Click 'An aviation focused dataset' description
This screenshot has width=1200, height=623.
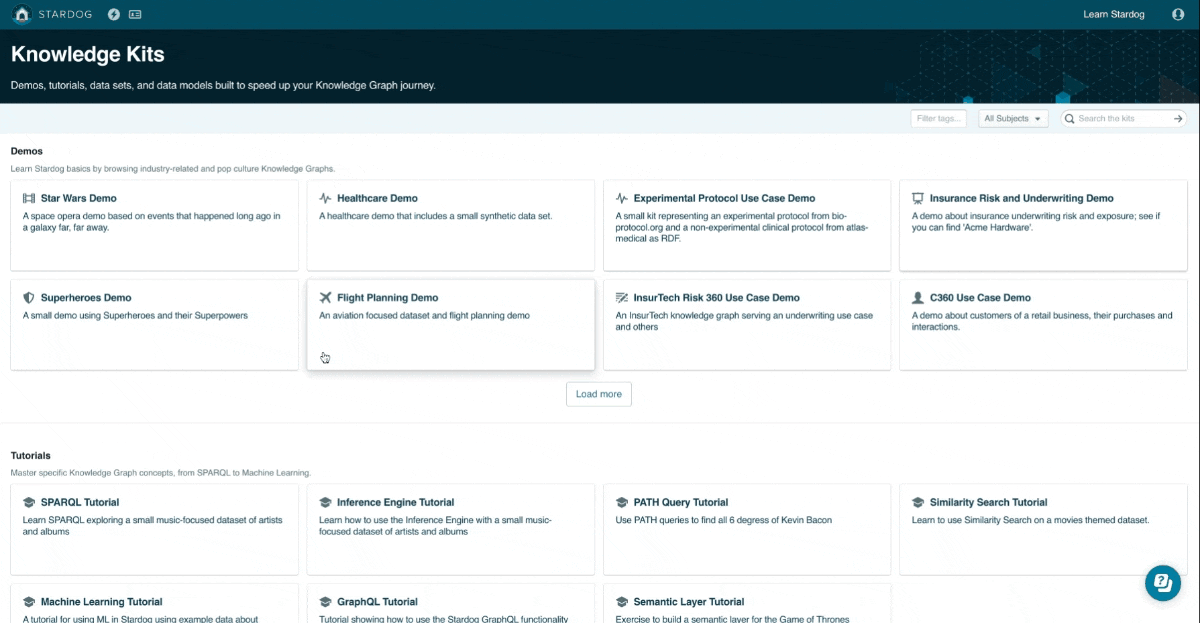[424, 316]
